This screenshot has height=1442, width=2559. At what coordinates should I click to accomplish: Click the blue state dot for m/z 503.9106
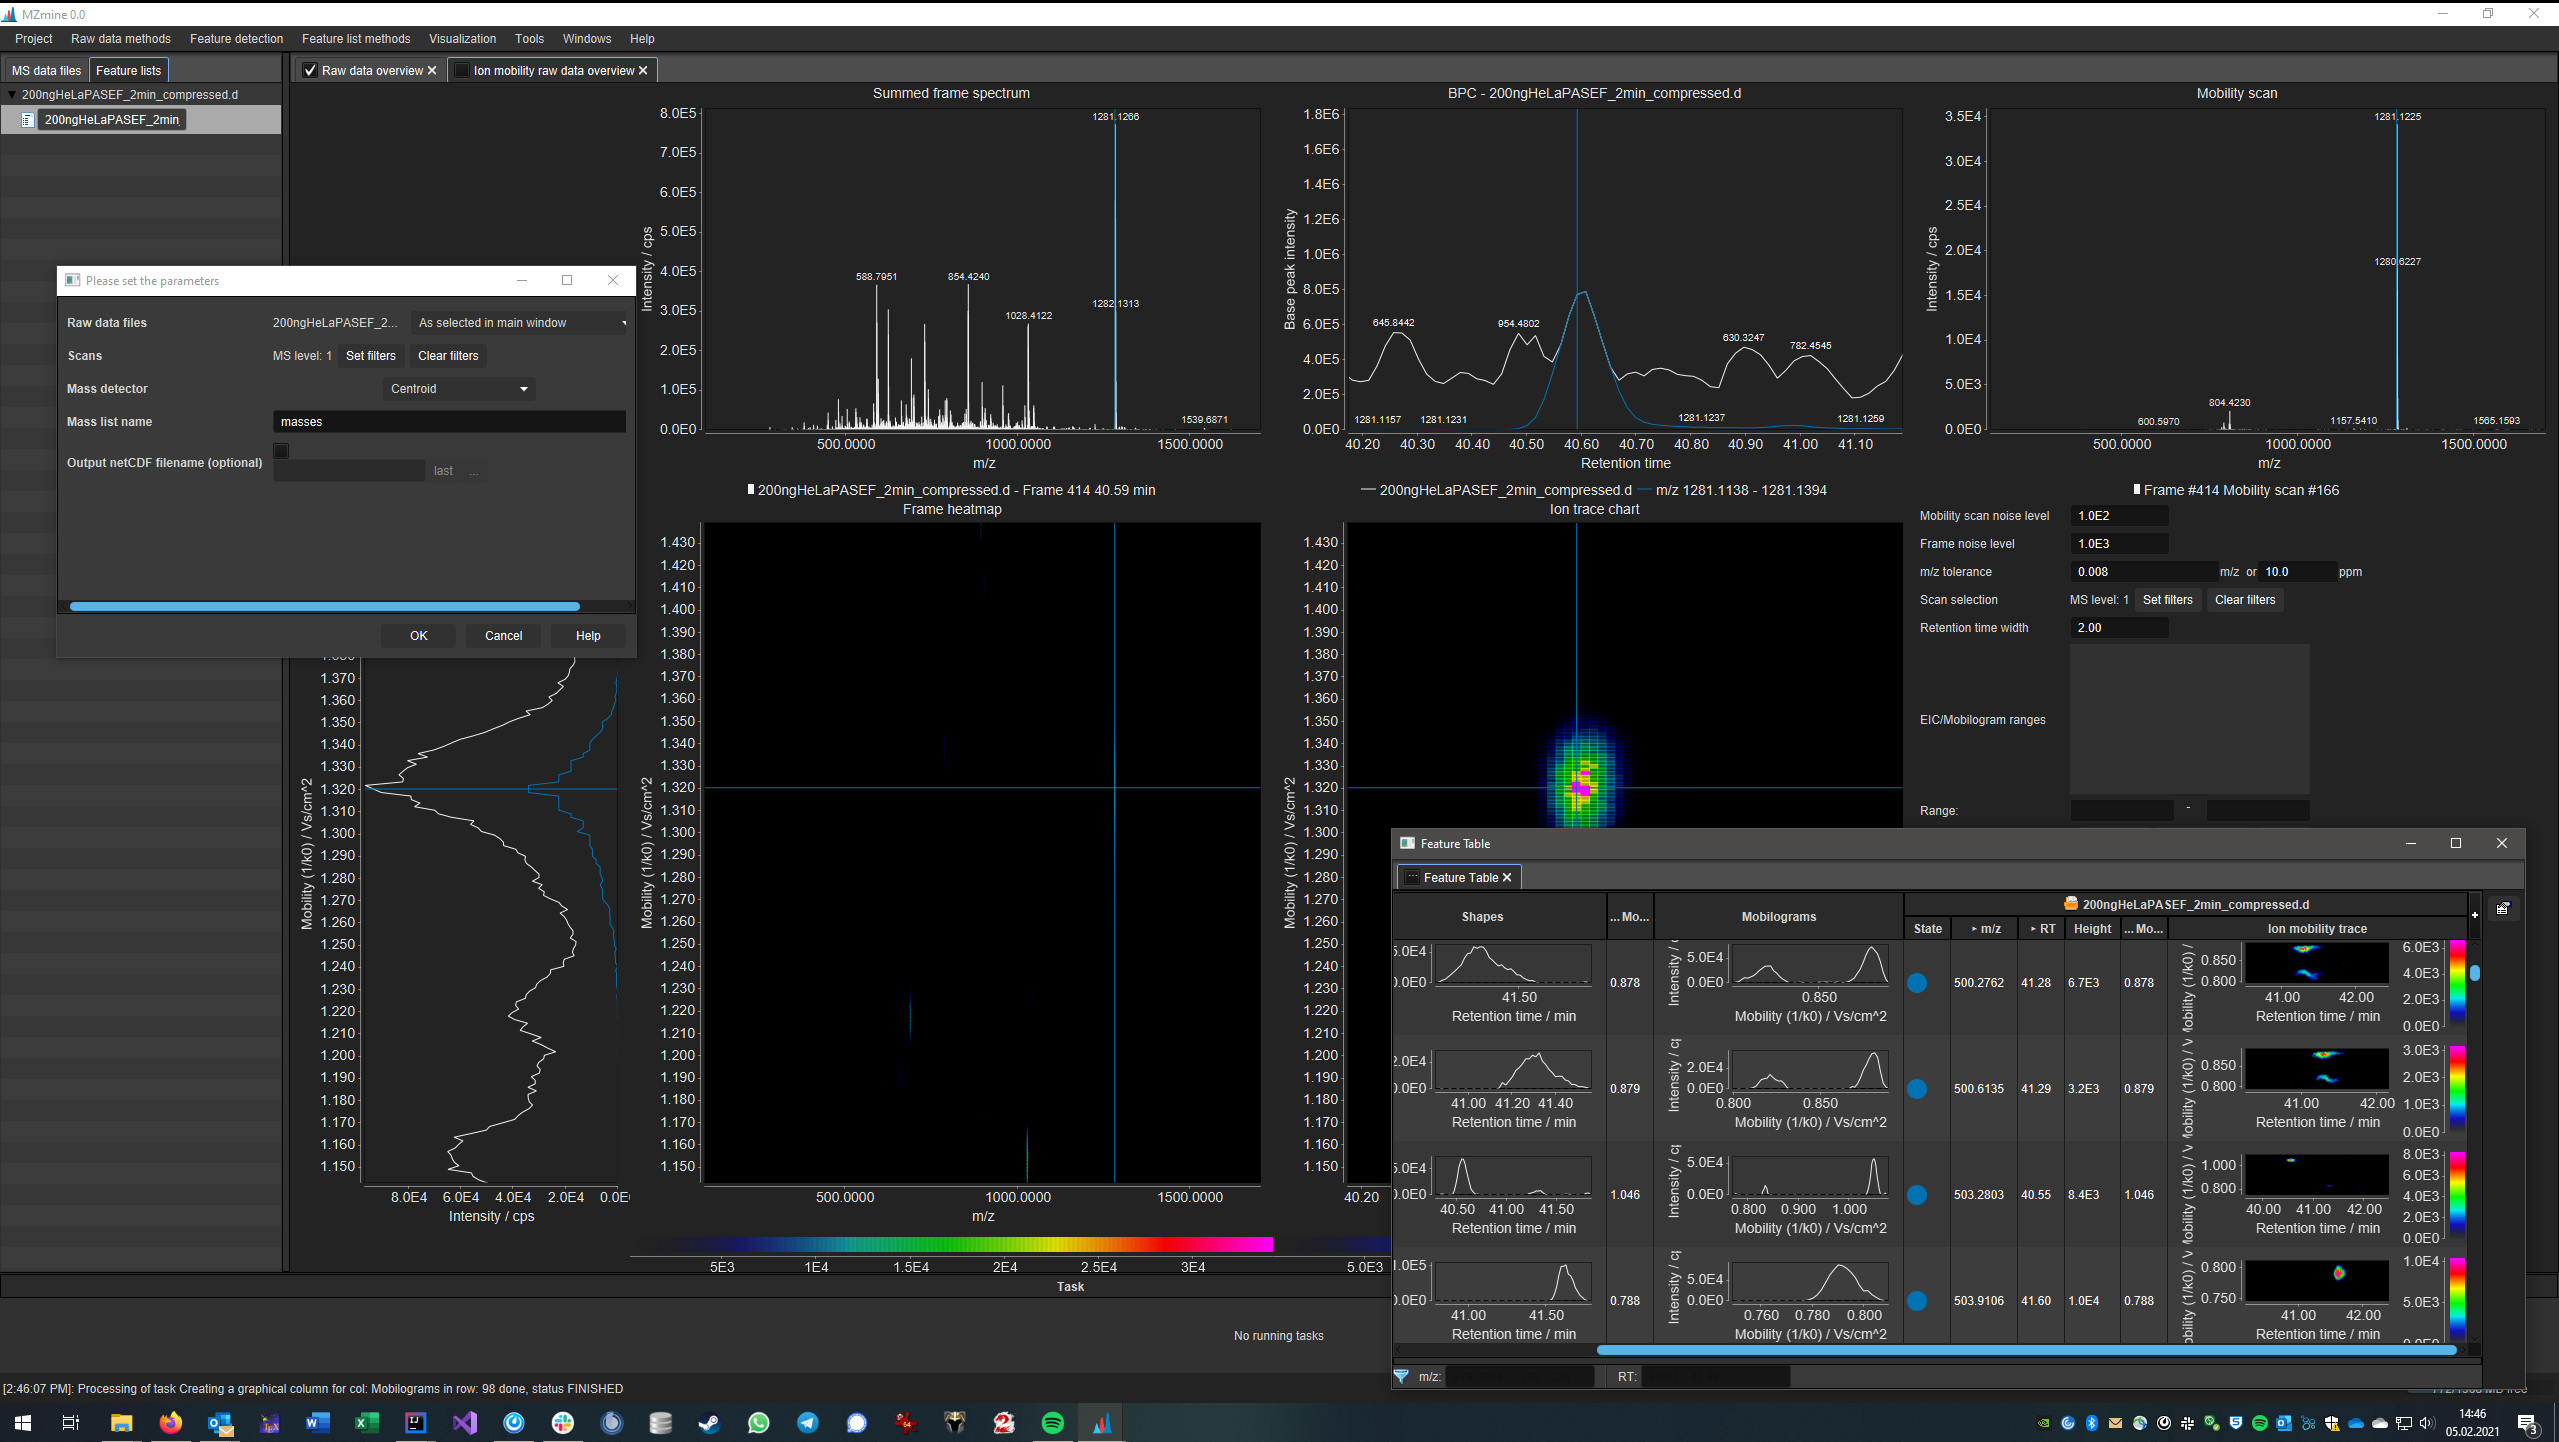(1917, 1301)
